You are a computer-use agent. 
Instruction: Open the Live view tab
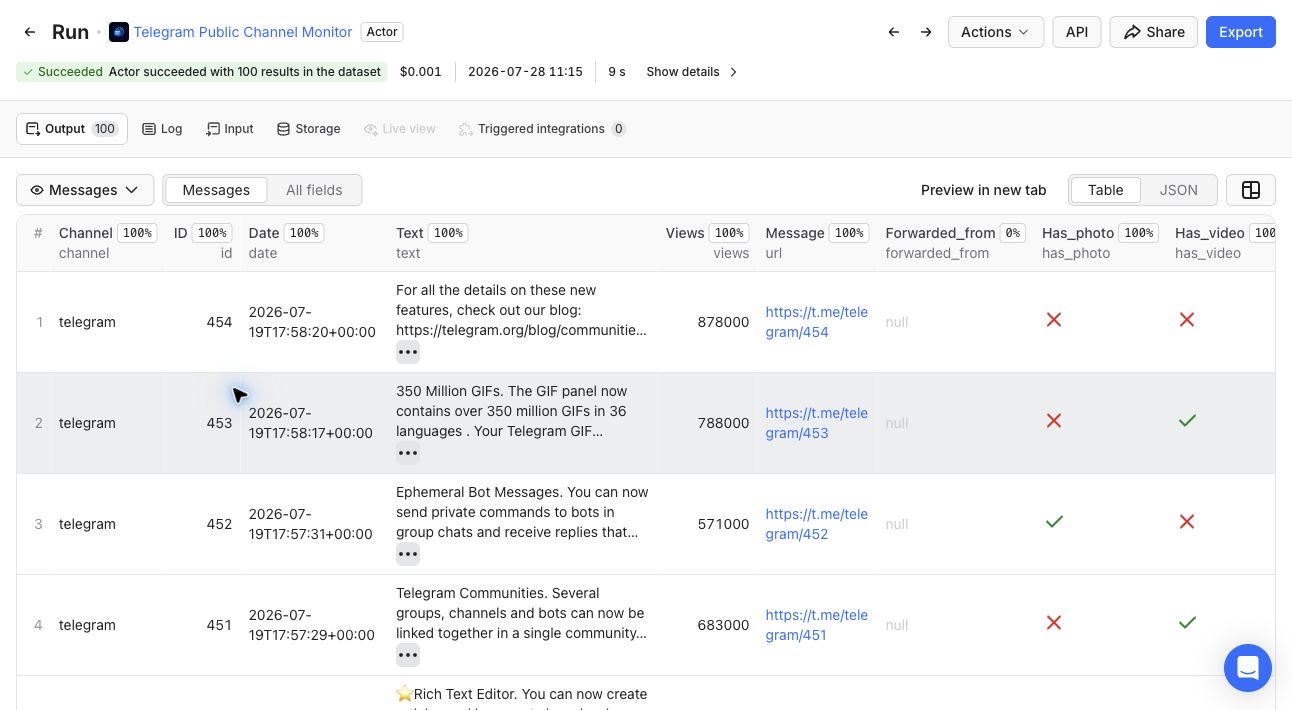(400, 129)
